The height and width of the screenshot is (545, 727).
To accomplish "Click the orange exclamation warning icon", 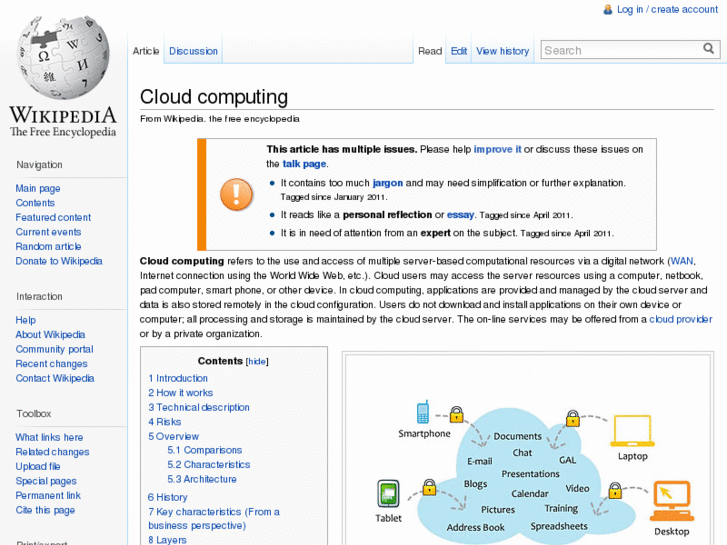I will [x=236, y=194].
